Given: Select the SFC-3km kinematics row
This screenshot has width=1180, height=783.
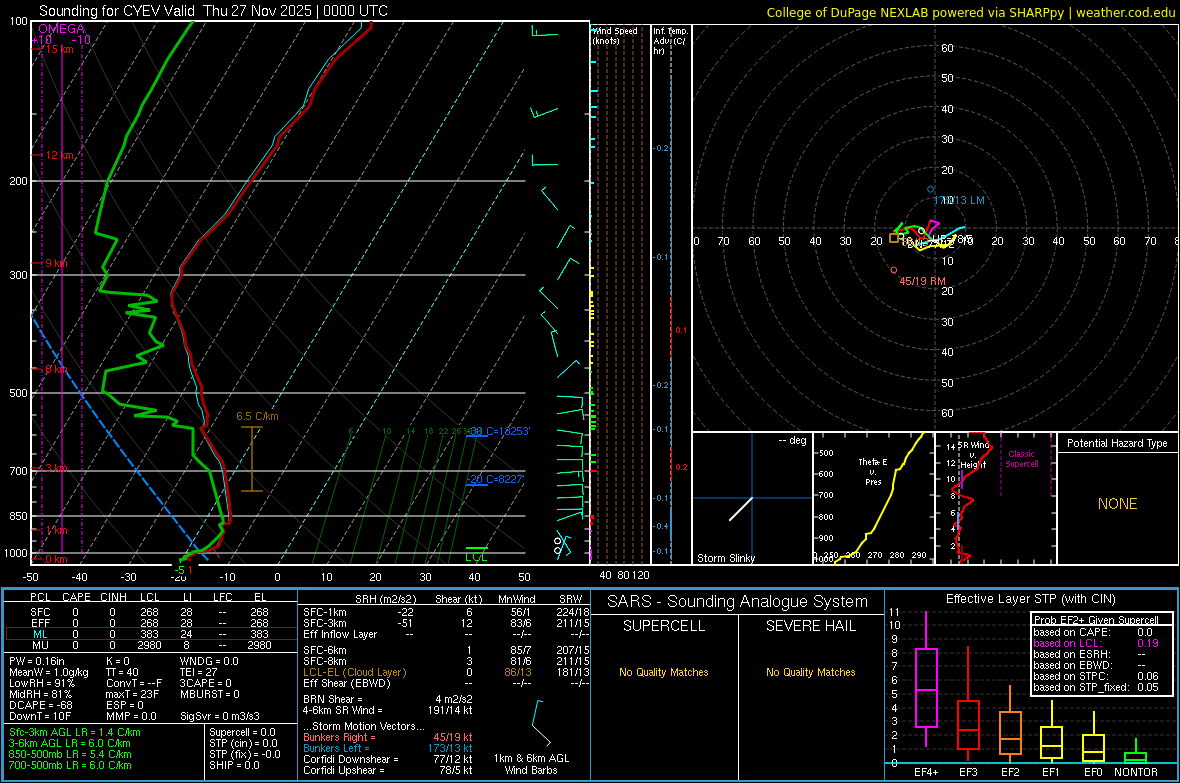Looking at the screenshot, I should 446,623.
